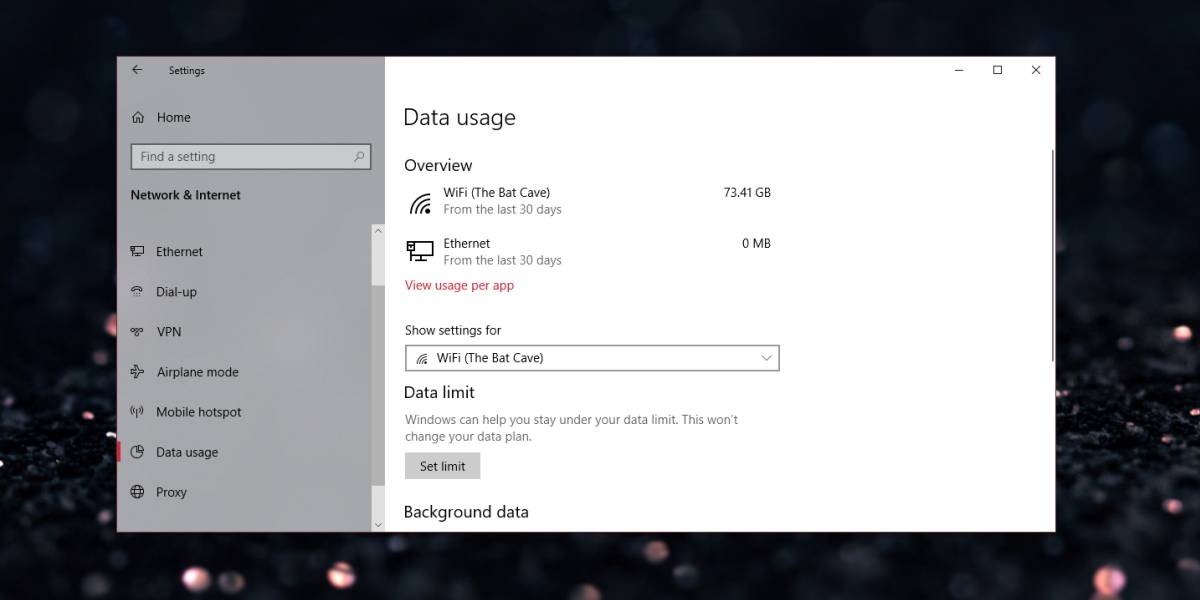Click the Dial-up icon

(x=137, y=292)
